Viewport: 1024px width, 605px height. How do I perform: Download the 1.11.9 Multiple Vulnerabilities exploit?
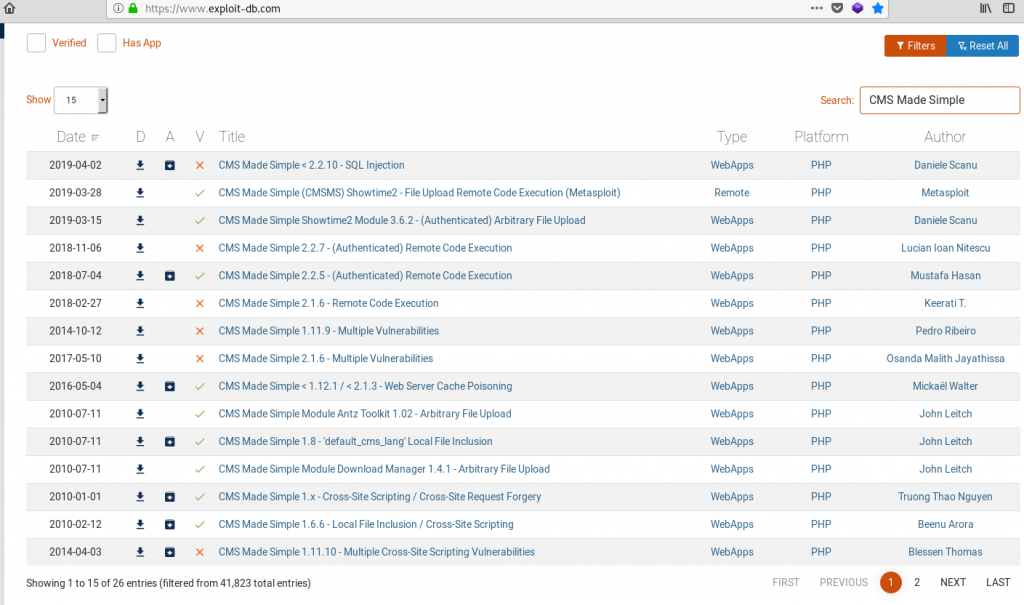pyautogui.click(x=140, y=331)
